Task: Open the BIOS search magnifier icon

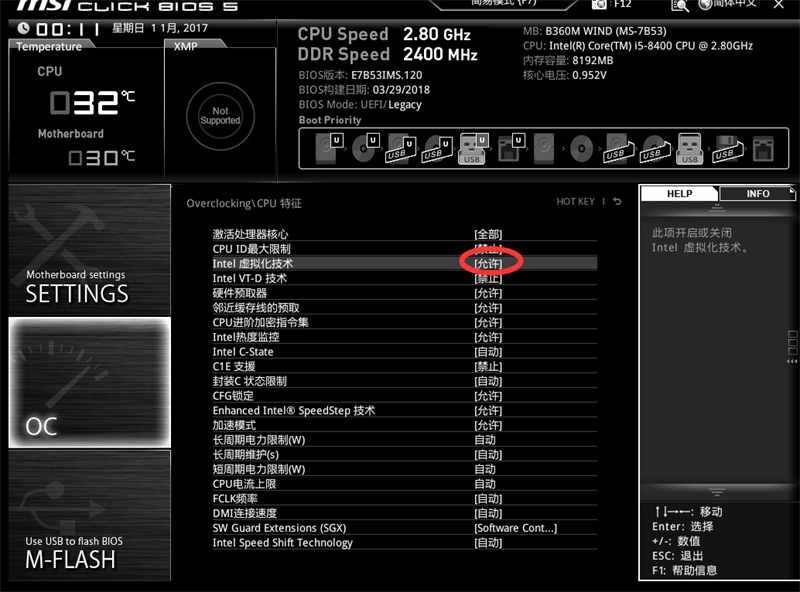Action: [680, 5]
